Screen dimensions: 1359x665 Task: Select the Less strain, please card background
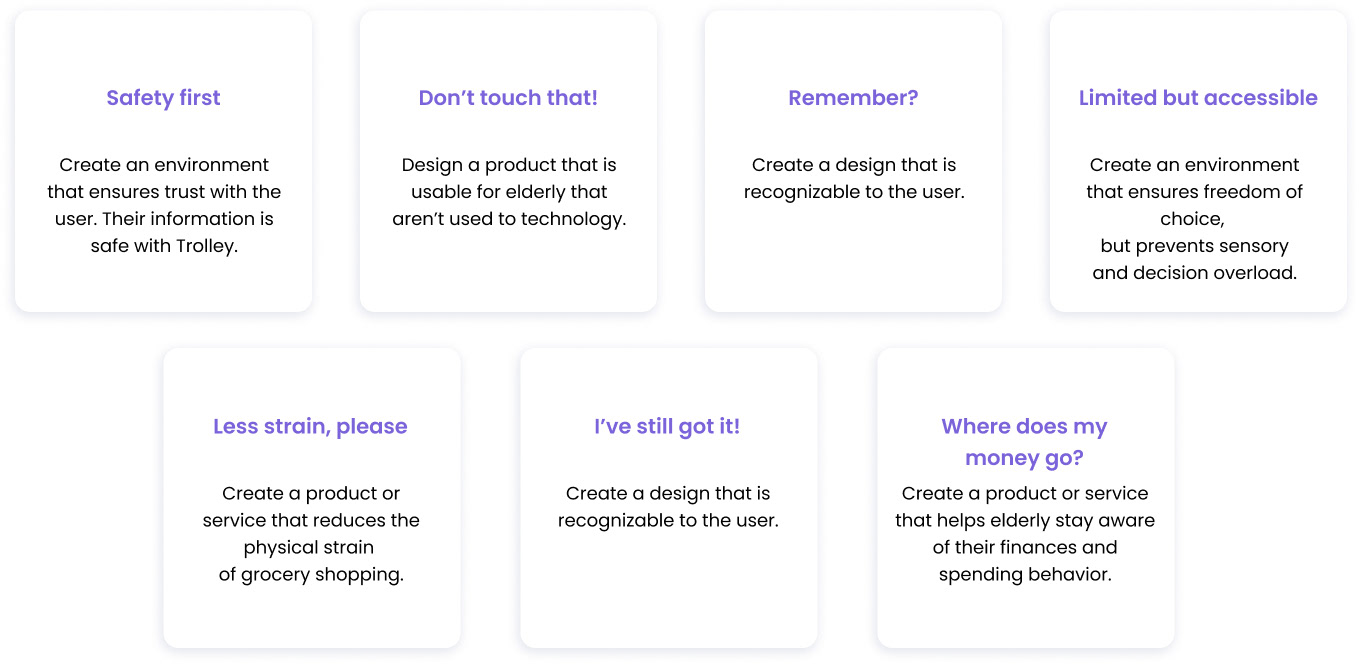[x=312, y=498]
